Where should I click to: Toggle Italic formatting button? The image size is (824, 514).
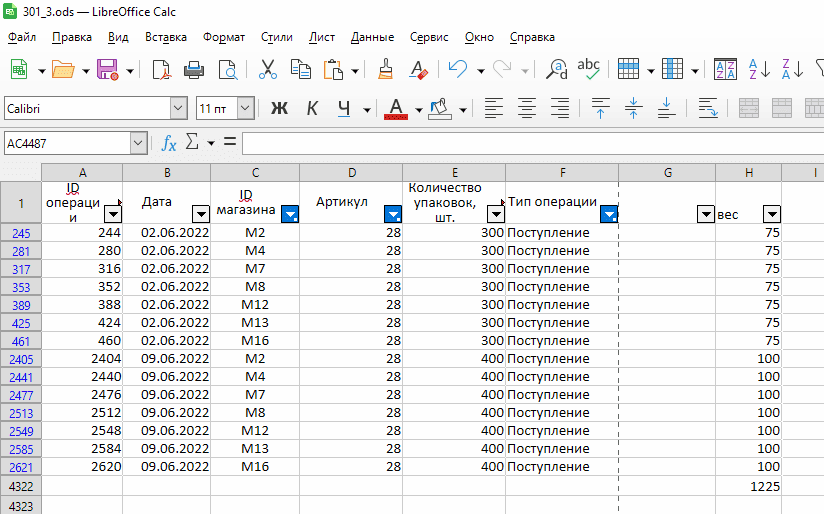tap(312, 108)
